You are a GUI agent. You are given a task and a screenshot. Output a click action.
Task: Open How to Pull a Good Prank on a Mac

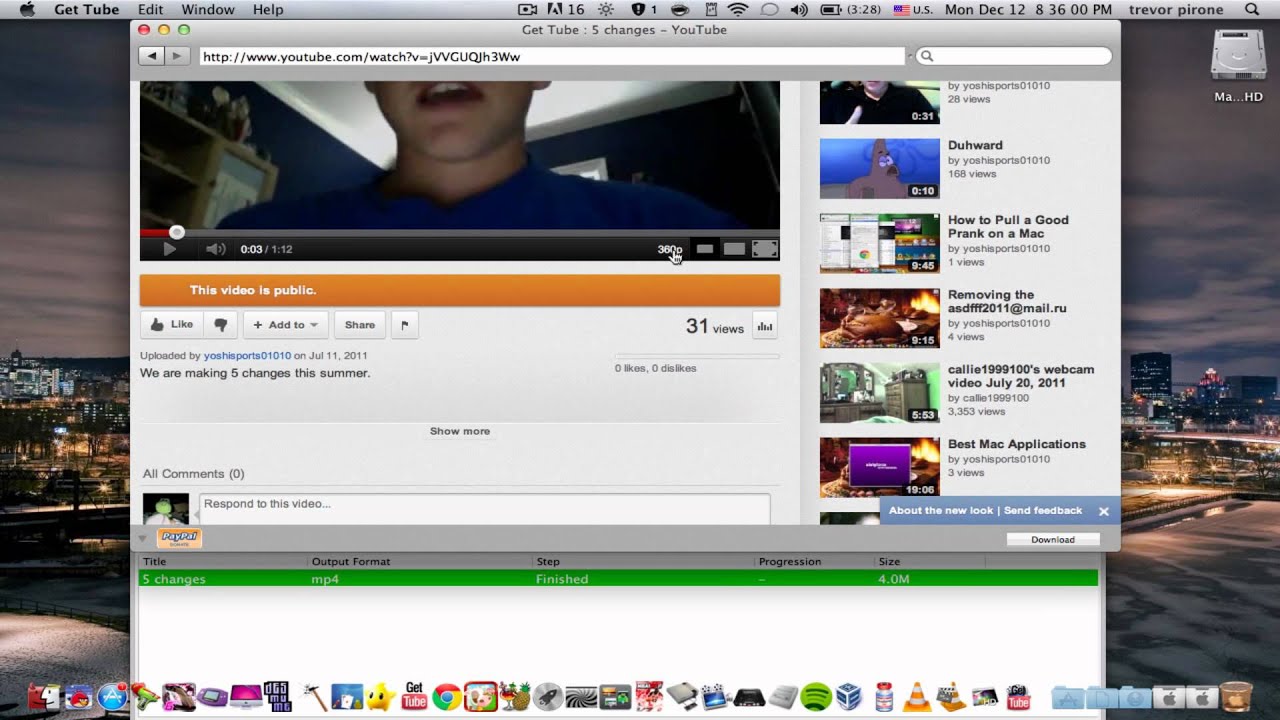click(x=1008, y=227)
